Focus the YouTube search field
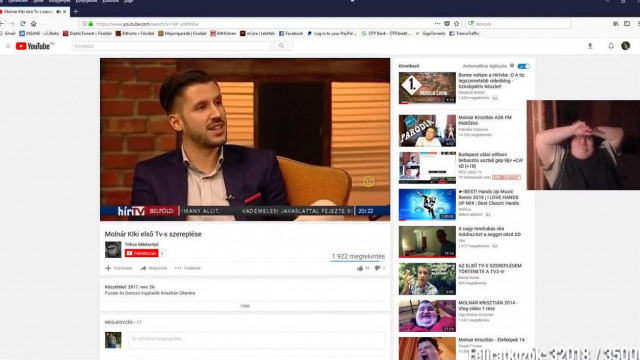The width and height of the screenshot is (640, 360). pyautogui.click(x=171, y=46)
